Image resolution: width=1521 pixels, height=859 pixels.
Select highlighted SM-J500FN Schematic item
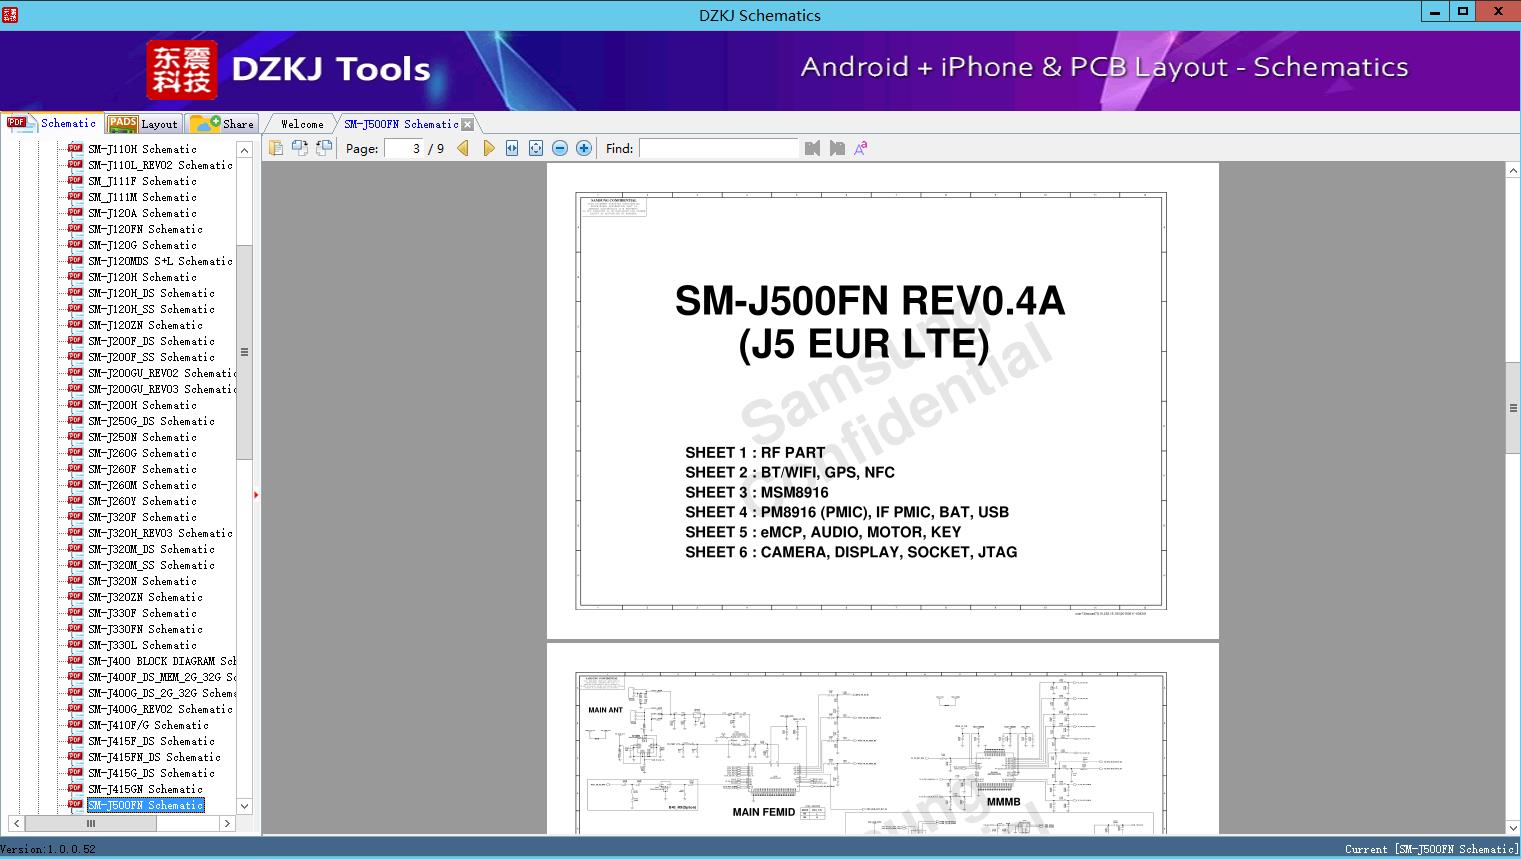pos(145,805)
